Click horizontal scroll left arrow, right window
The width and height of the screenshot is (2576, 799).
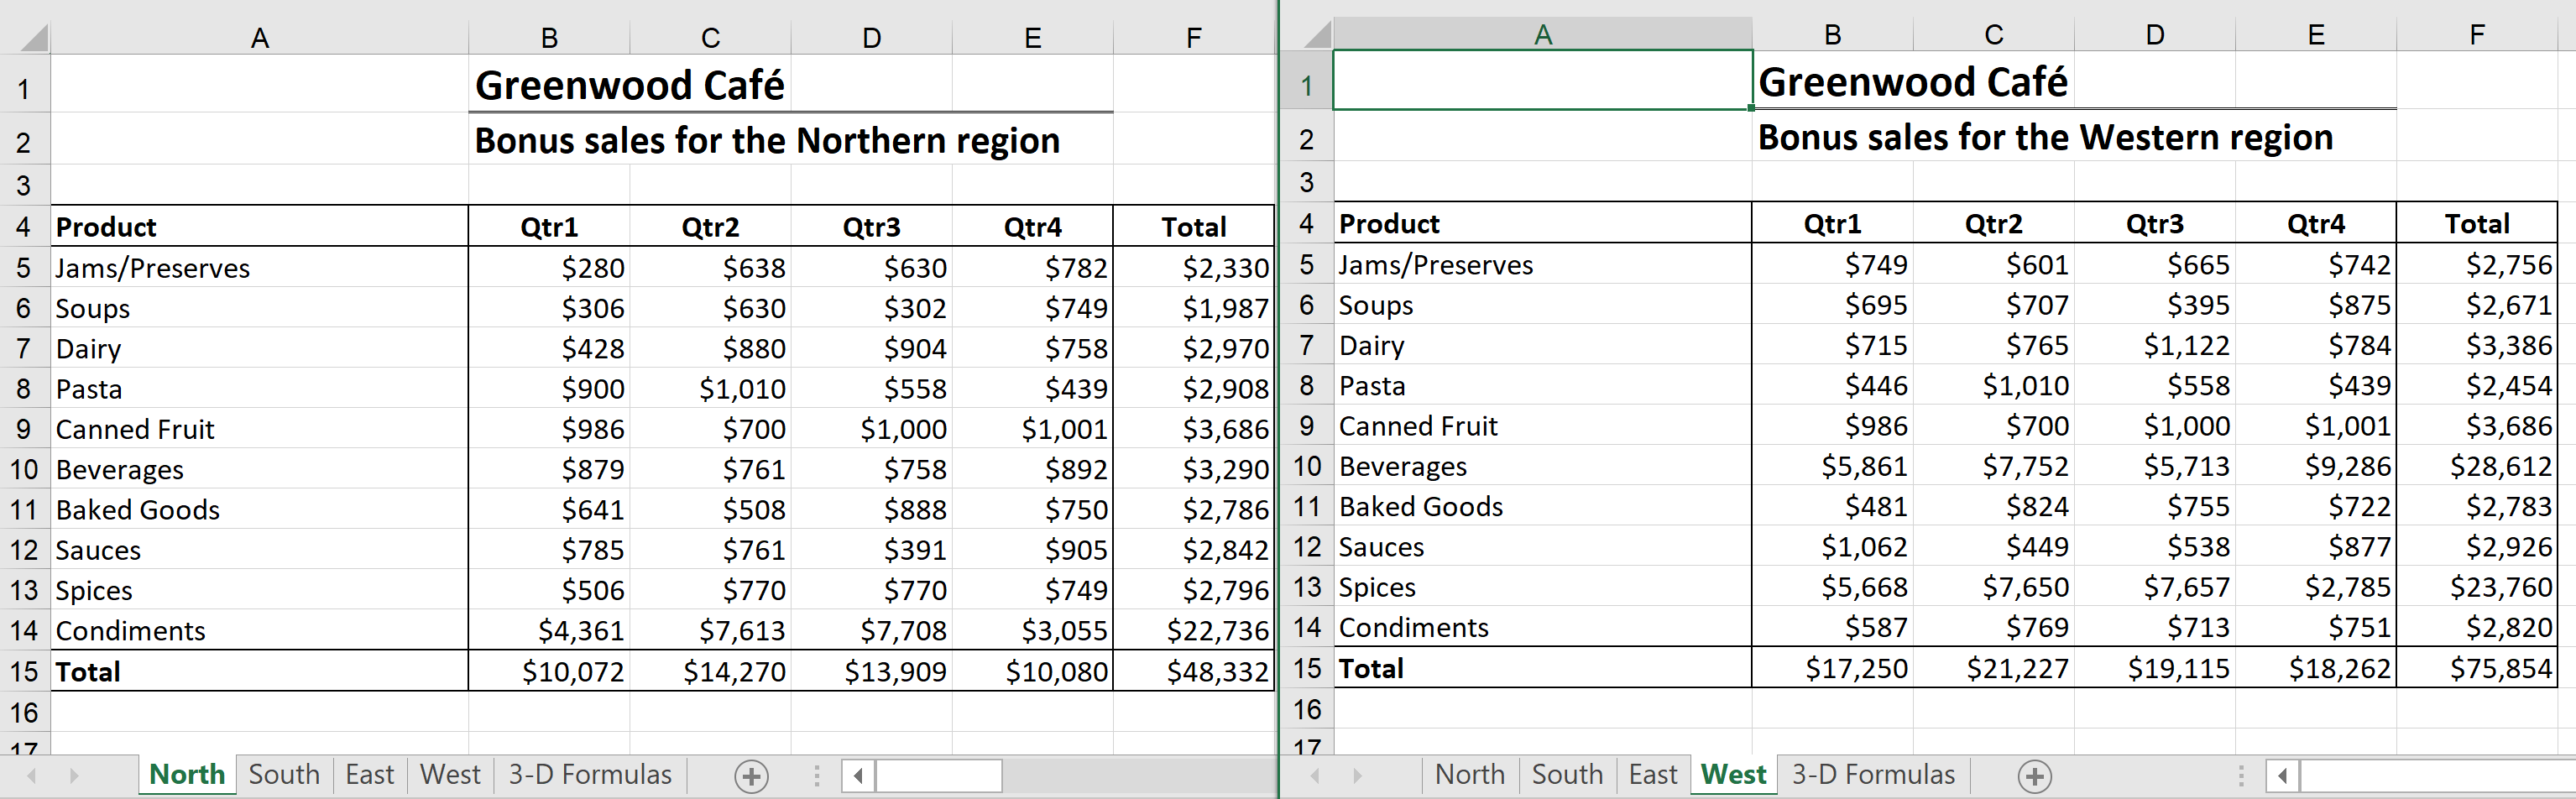2281,776
